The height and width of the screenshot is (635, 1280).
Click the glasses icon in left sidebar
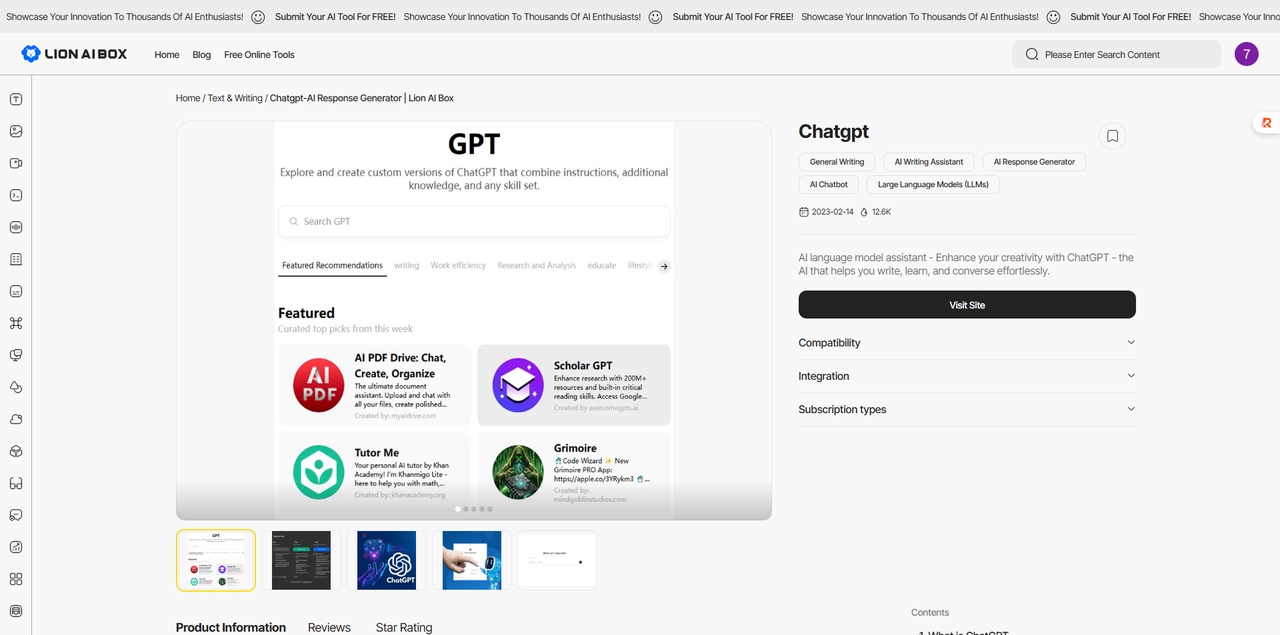16,483
